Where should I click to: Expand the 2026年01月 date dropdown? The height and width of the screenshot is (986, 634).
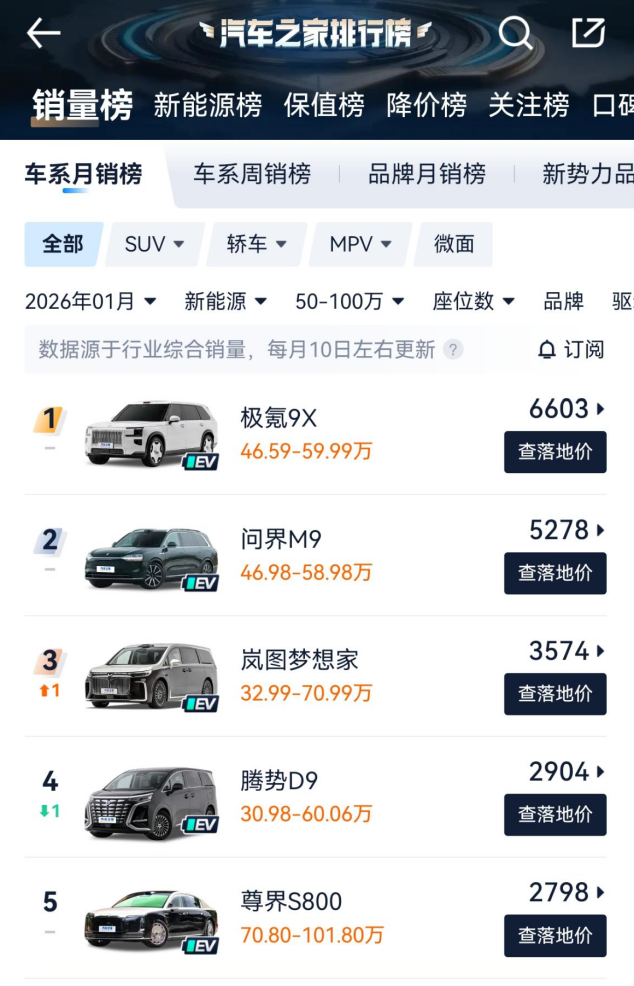tap(91, 301)
